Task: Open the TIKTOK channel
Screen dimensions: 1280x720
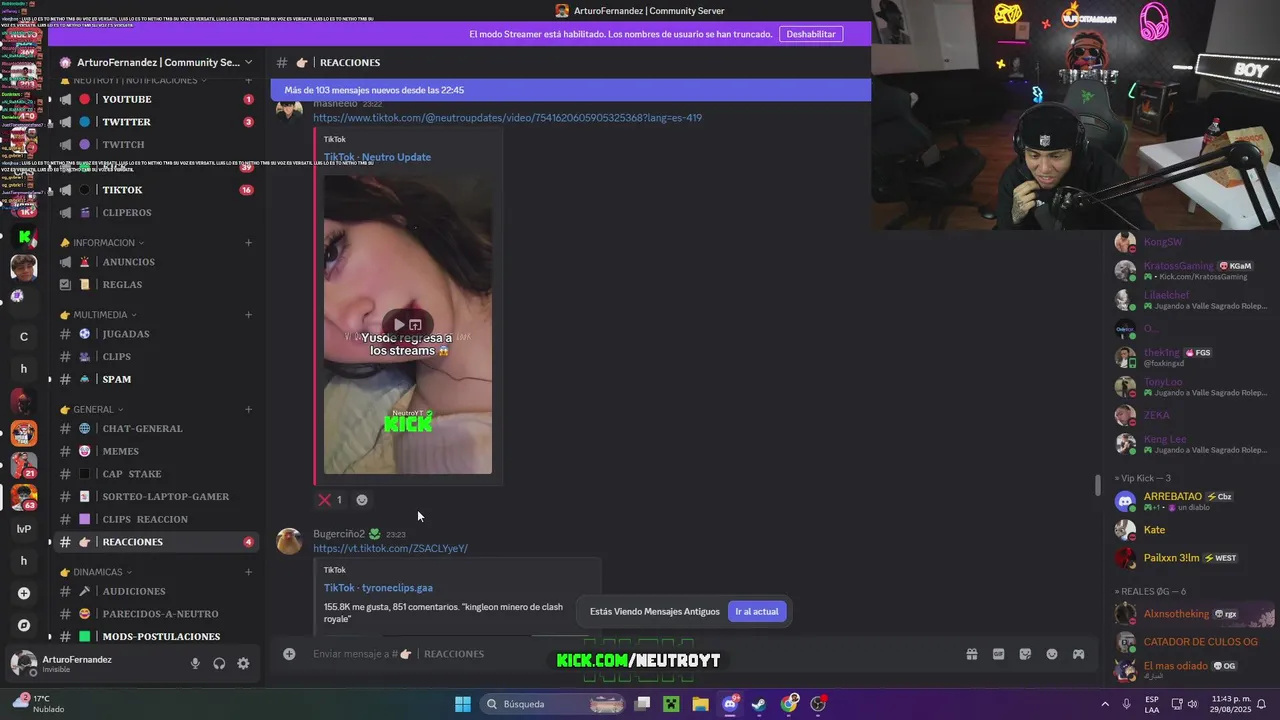Action: click(156, 190)
